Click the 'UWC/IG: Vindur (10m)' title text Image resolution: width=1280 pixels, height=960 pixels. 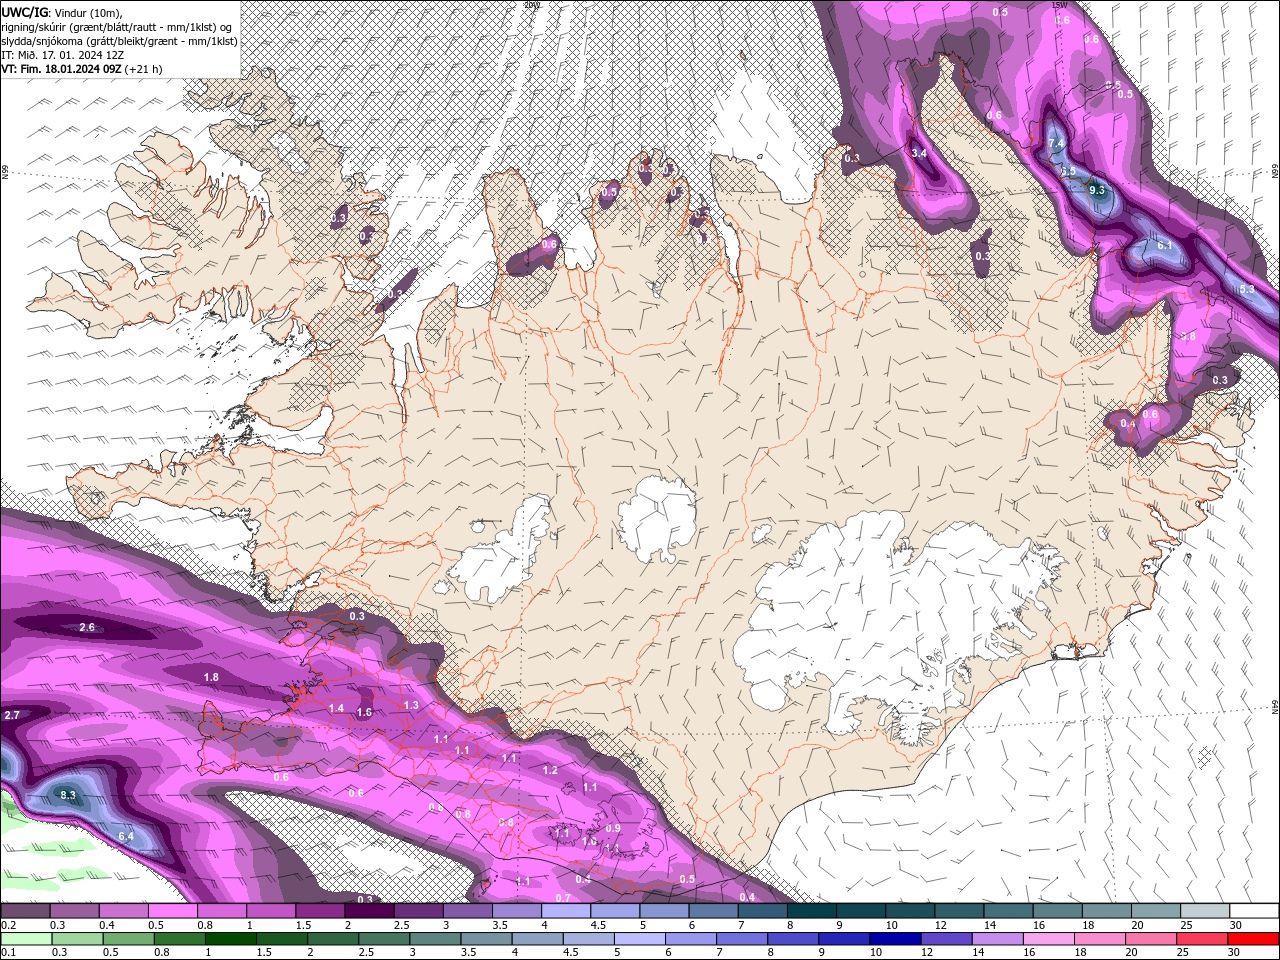coord(61,12)
